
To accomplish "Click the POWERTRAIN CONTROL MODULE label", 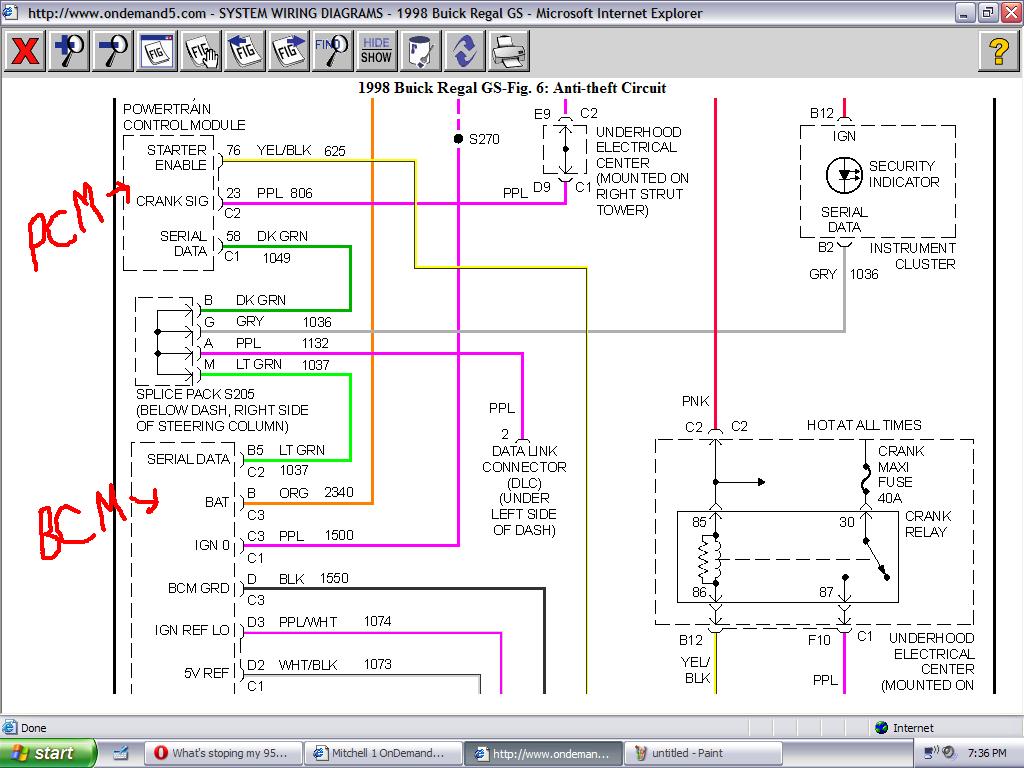I will coord(184,117).
